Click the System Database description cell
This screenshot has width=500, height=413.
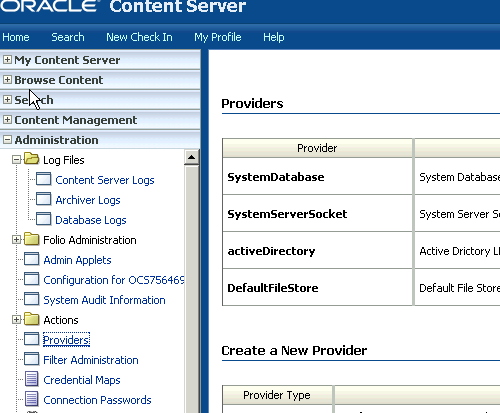(x=457, y=177)
